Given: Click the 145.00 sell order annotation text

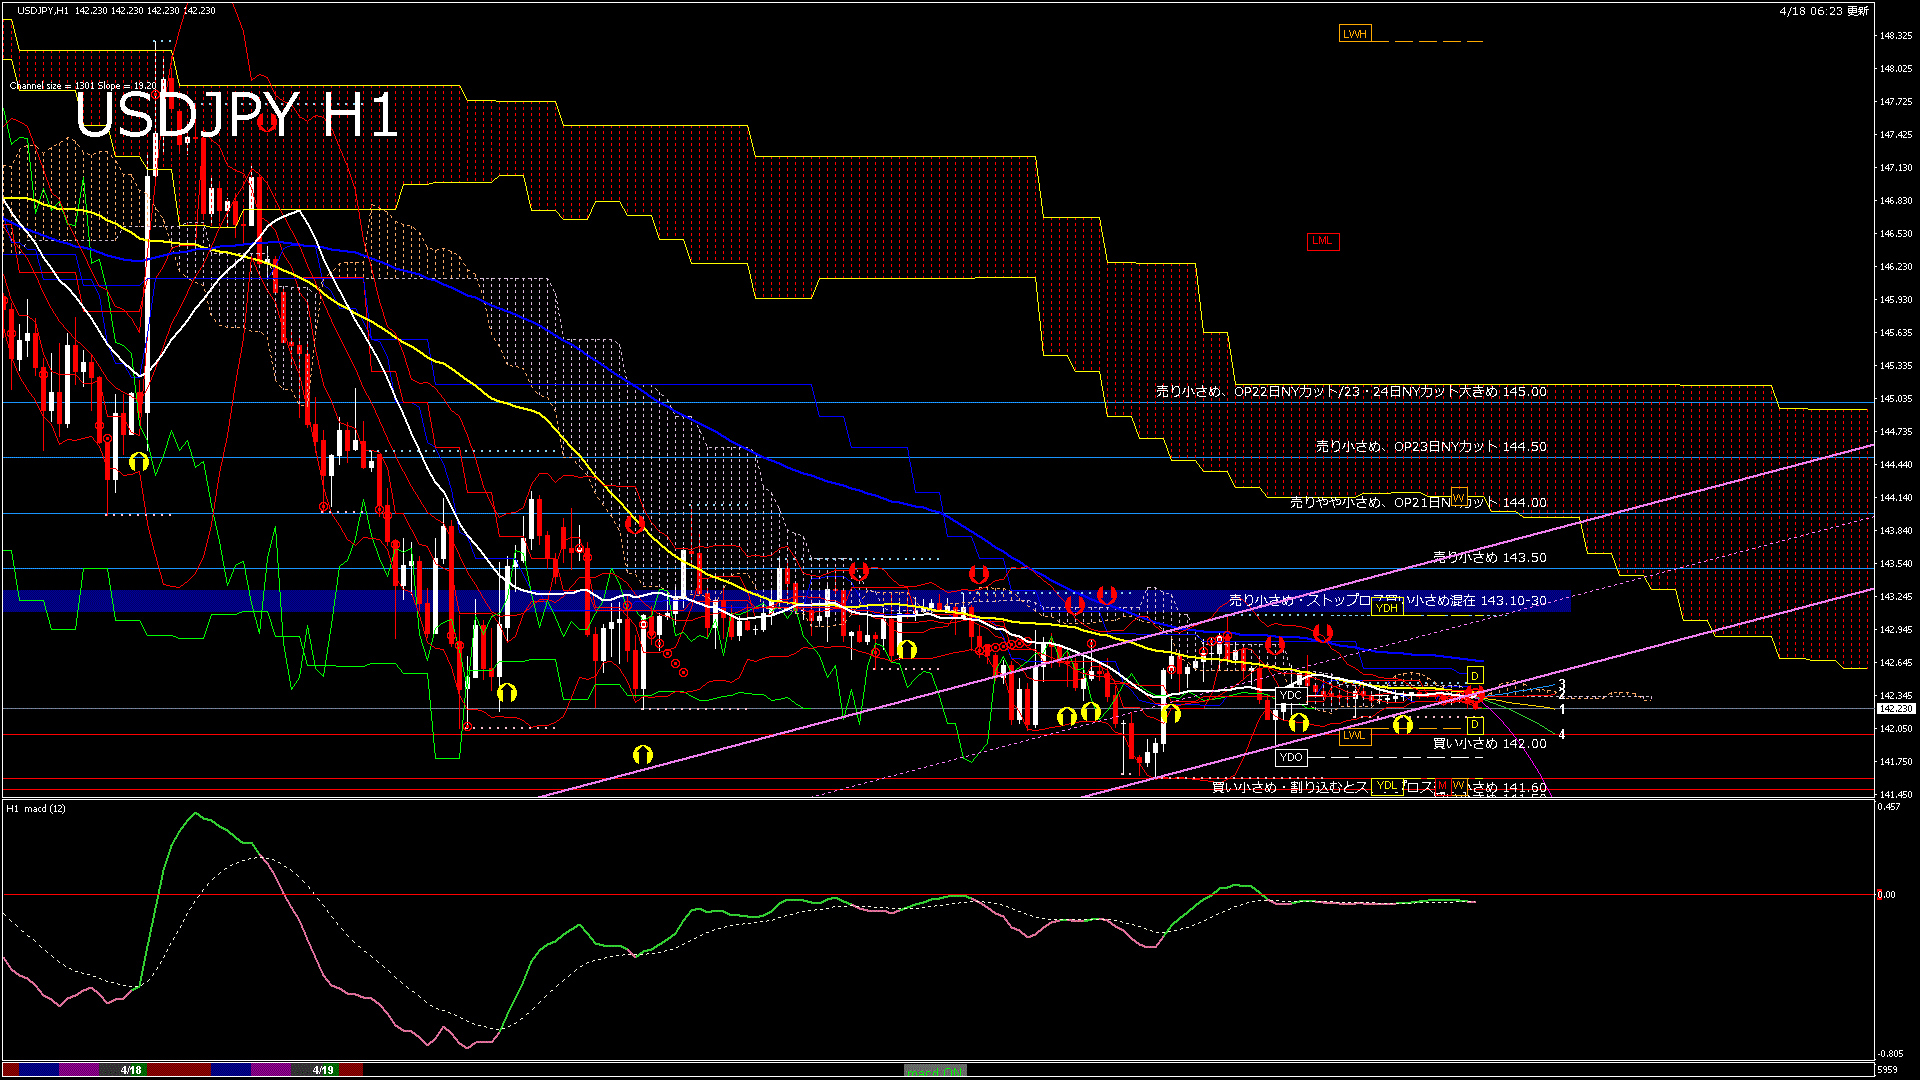Looking at the screenshot, I should 1350,392.
